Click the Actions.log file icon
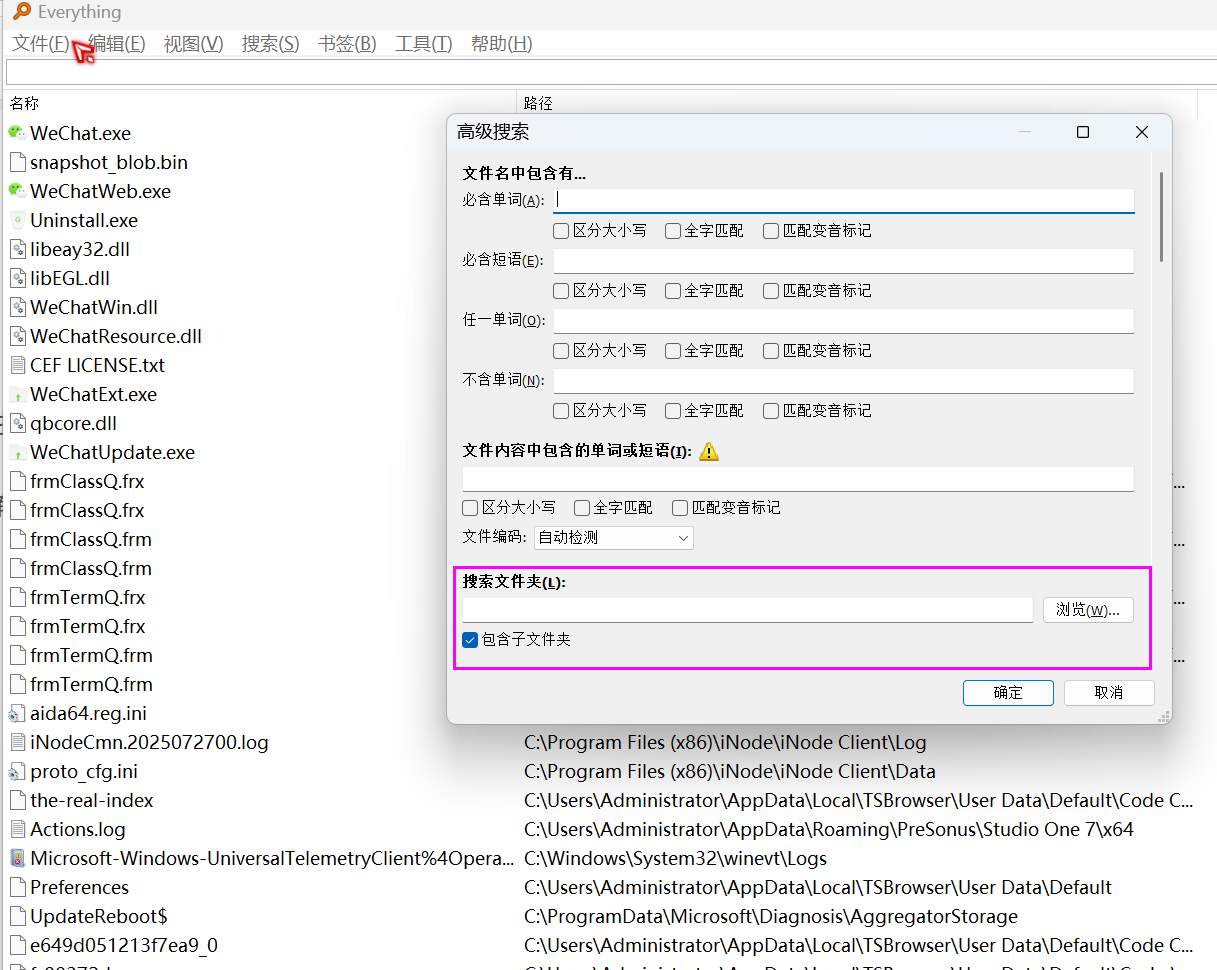The height and width of the screenshot is (970, 1217). pos(17,829)
